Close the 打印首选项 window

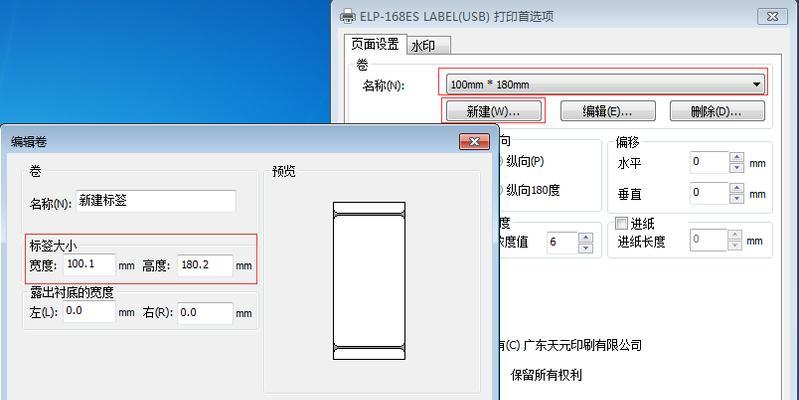click(x=773, y=16)
